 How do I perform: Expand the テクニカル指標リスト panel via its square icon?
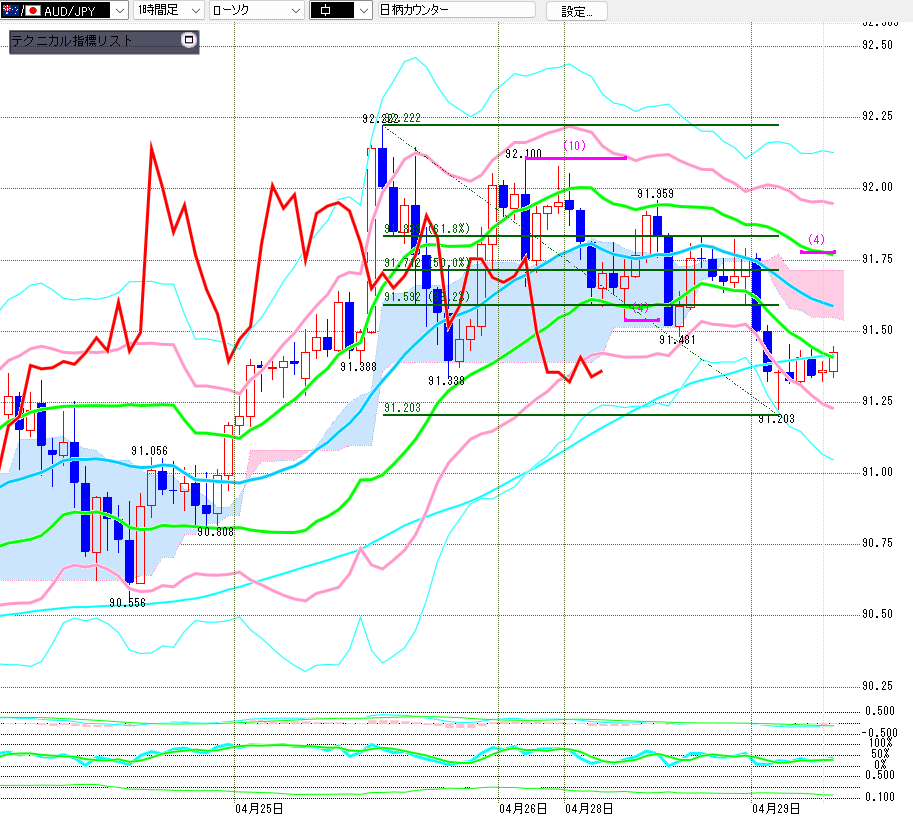click(x=189, y=40)
